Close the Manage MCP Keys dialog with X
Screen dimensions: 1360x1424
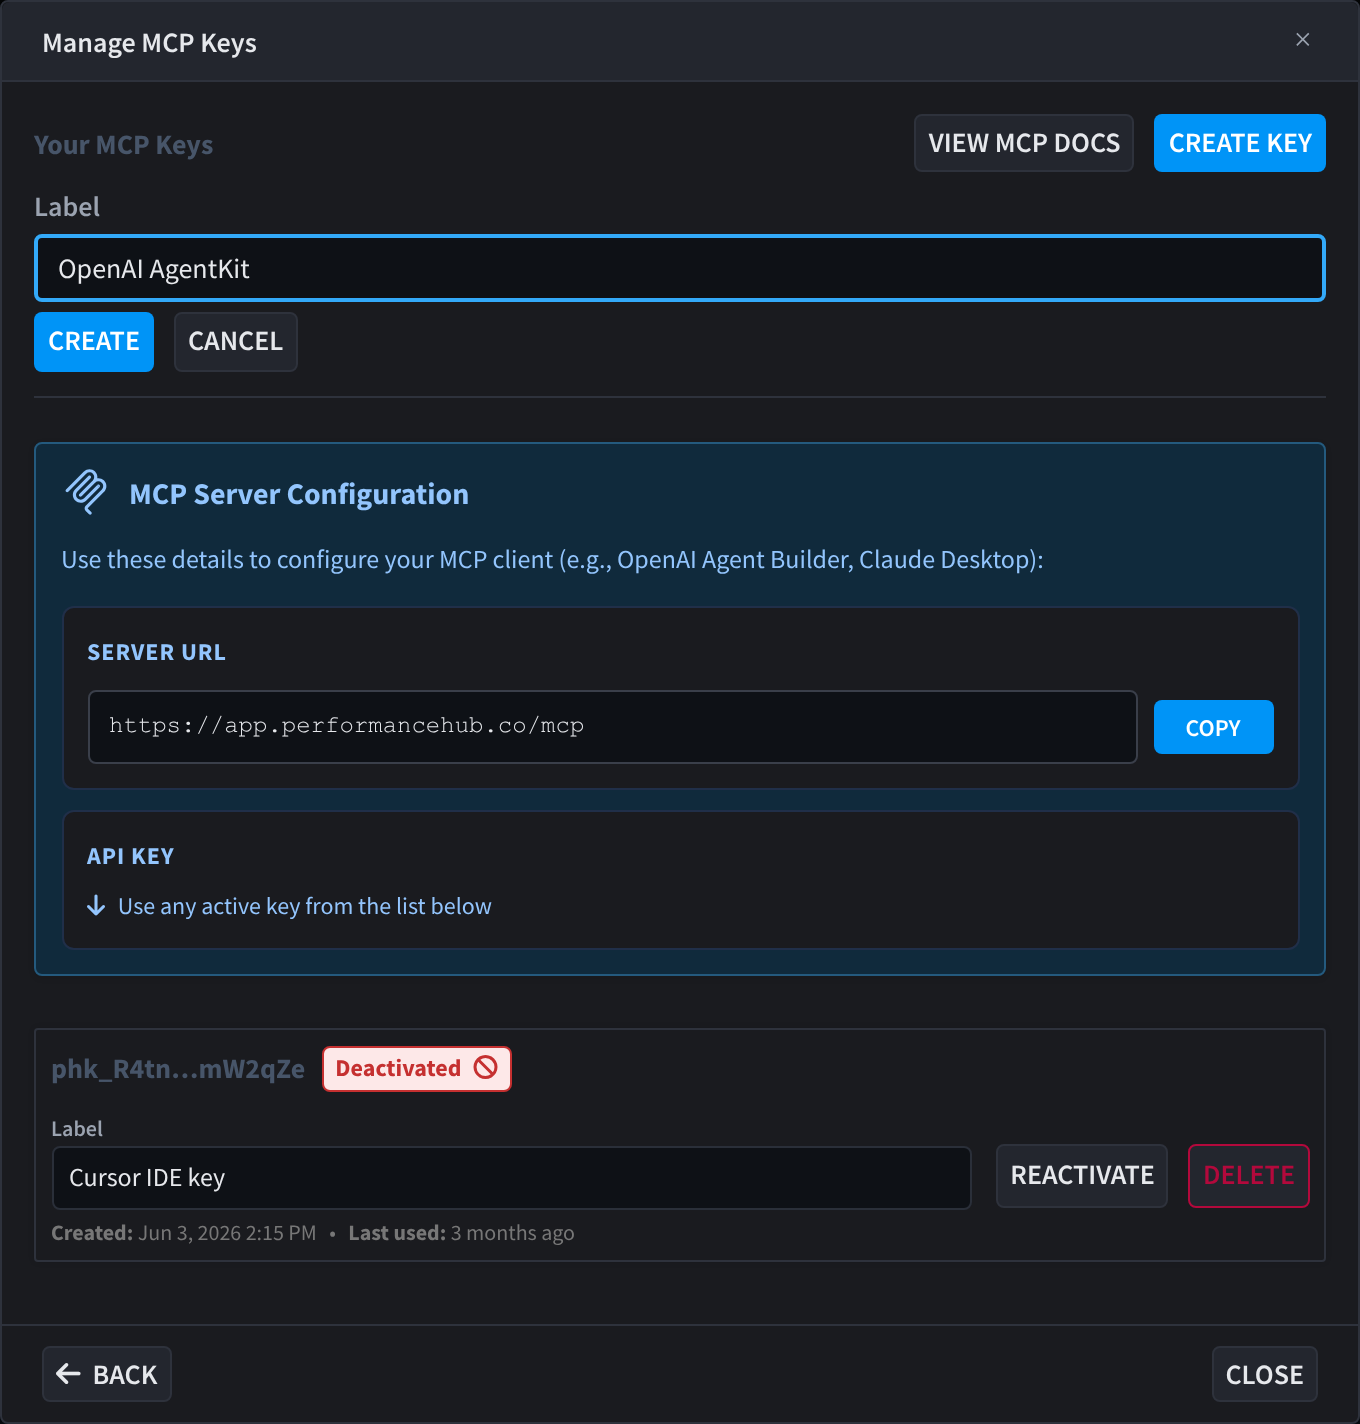1302,40
